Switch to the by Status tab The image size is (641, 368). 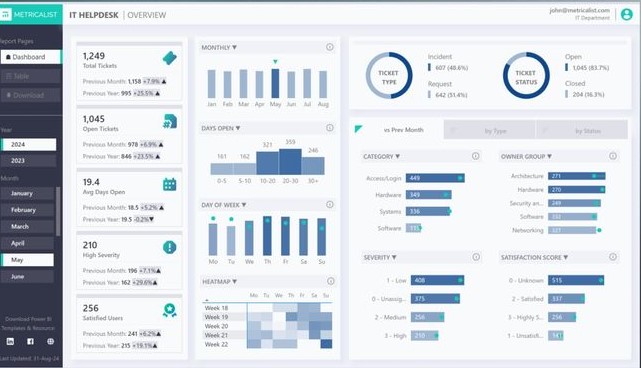pos(582,130)
